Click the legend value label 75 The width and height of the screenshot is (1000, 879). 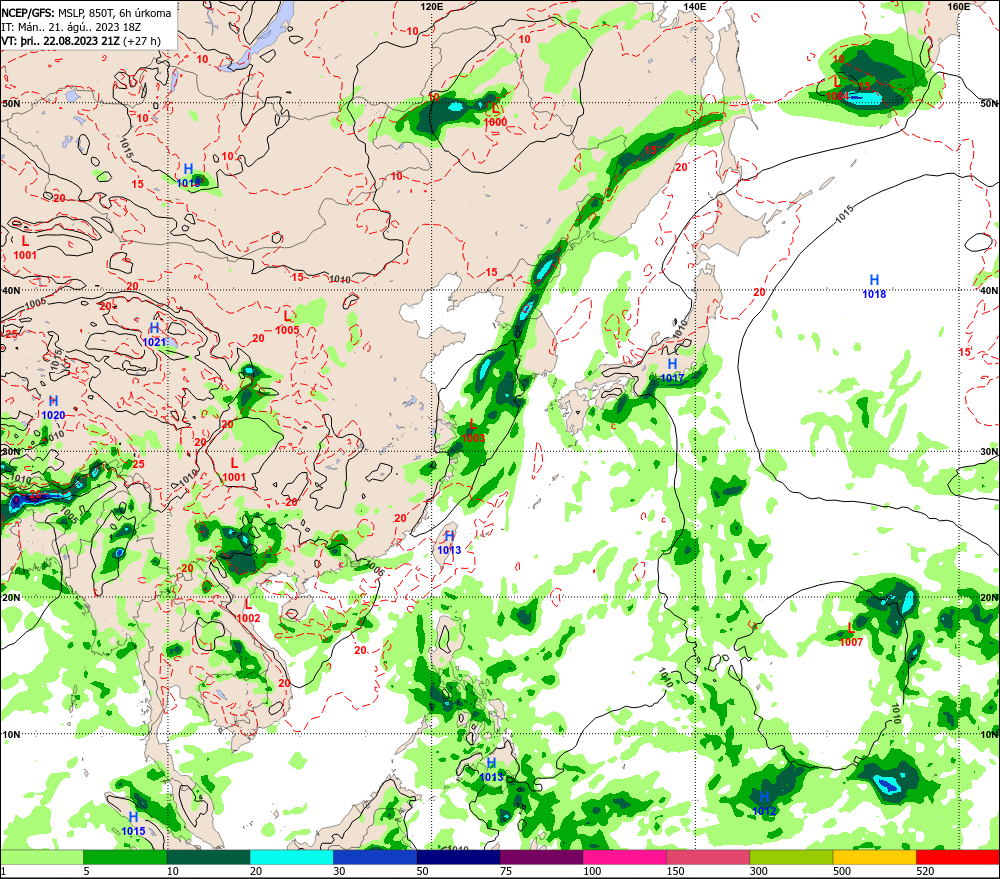(x=506, y=871)
